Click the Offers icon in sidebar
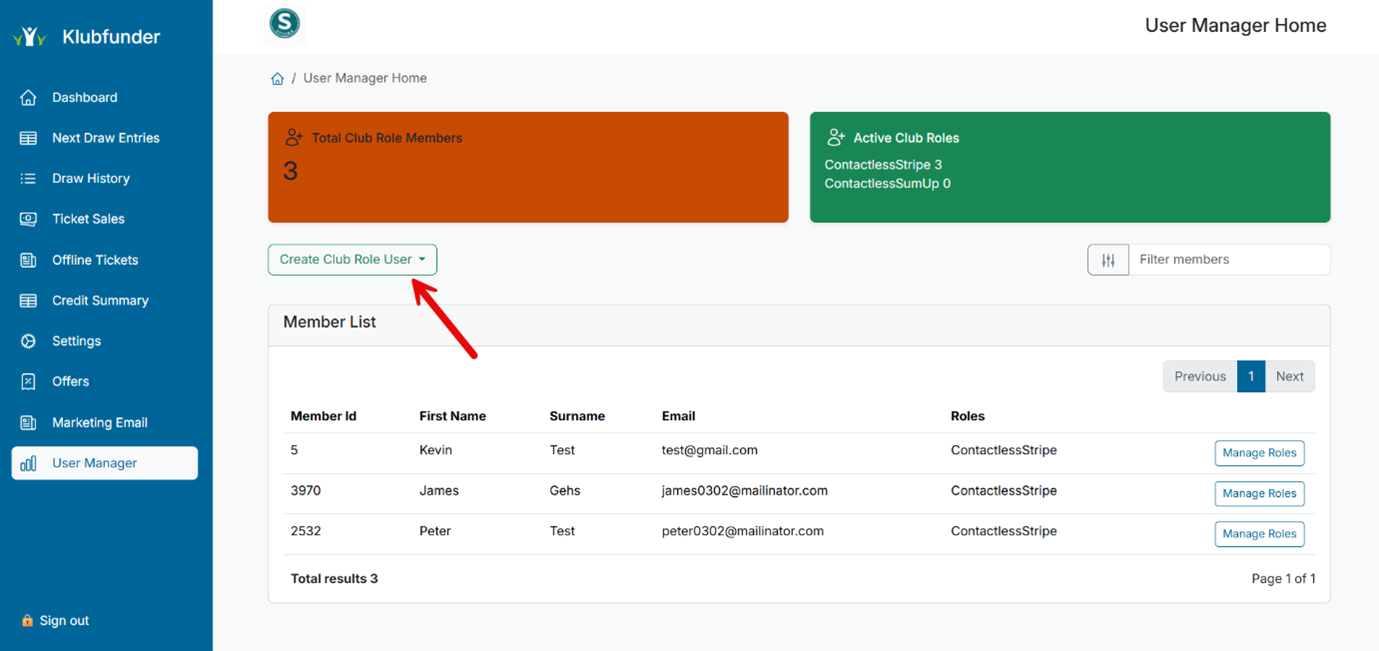Viewport: 1379px width, 651px height. pos(28,382)
